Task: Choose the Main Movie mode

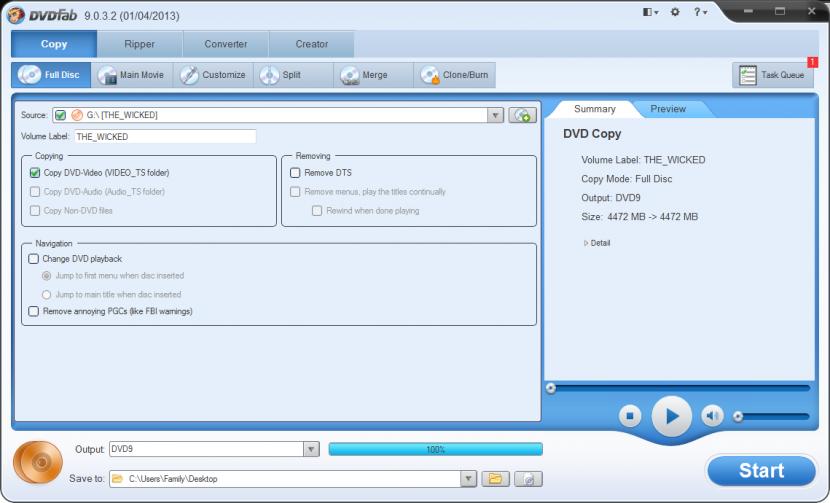Action: click(131, 75)
